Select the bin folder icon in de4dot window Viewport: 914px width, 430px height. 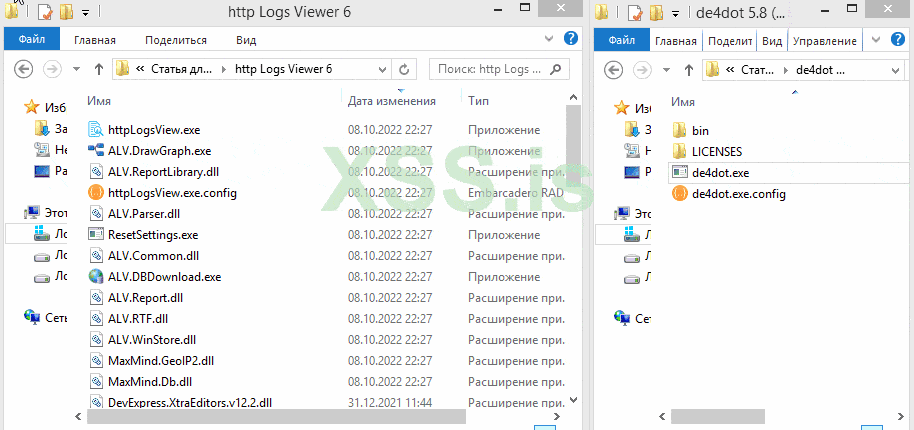tap(680, 130)
